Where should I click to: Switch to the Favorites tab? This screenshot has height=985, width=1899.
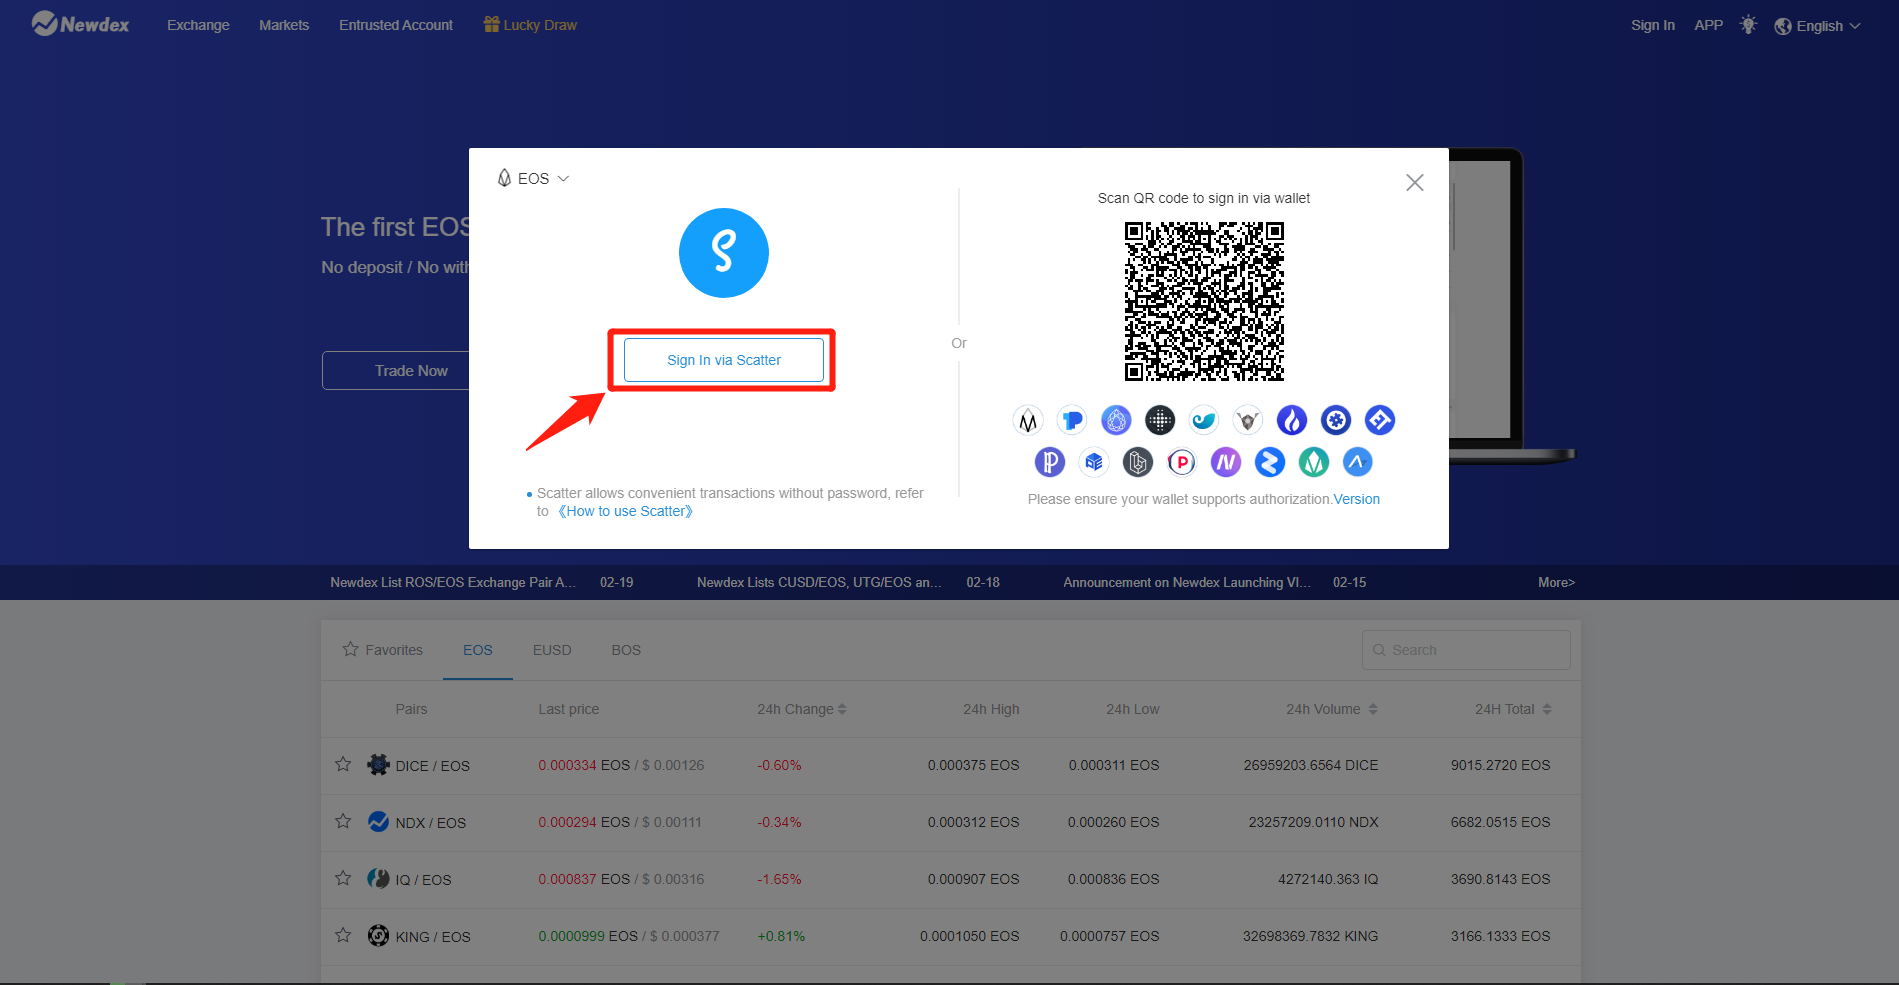coord(383,650)
